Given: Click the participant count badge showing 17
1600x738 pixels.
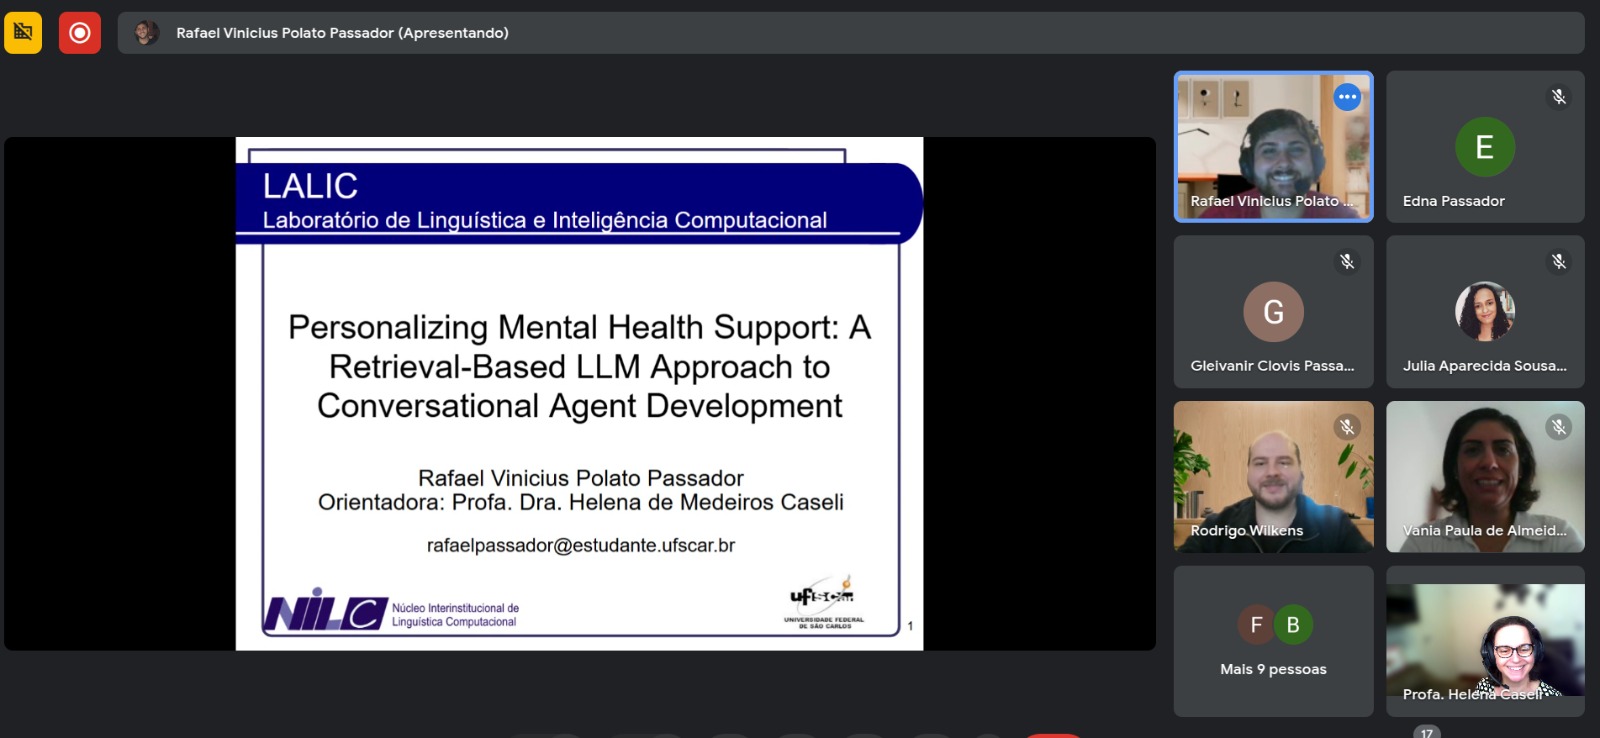Looking at the screenshot, I should point(1426,733).
